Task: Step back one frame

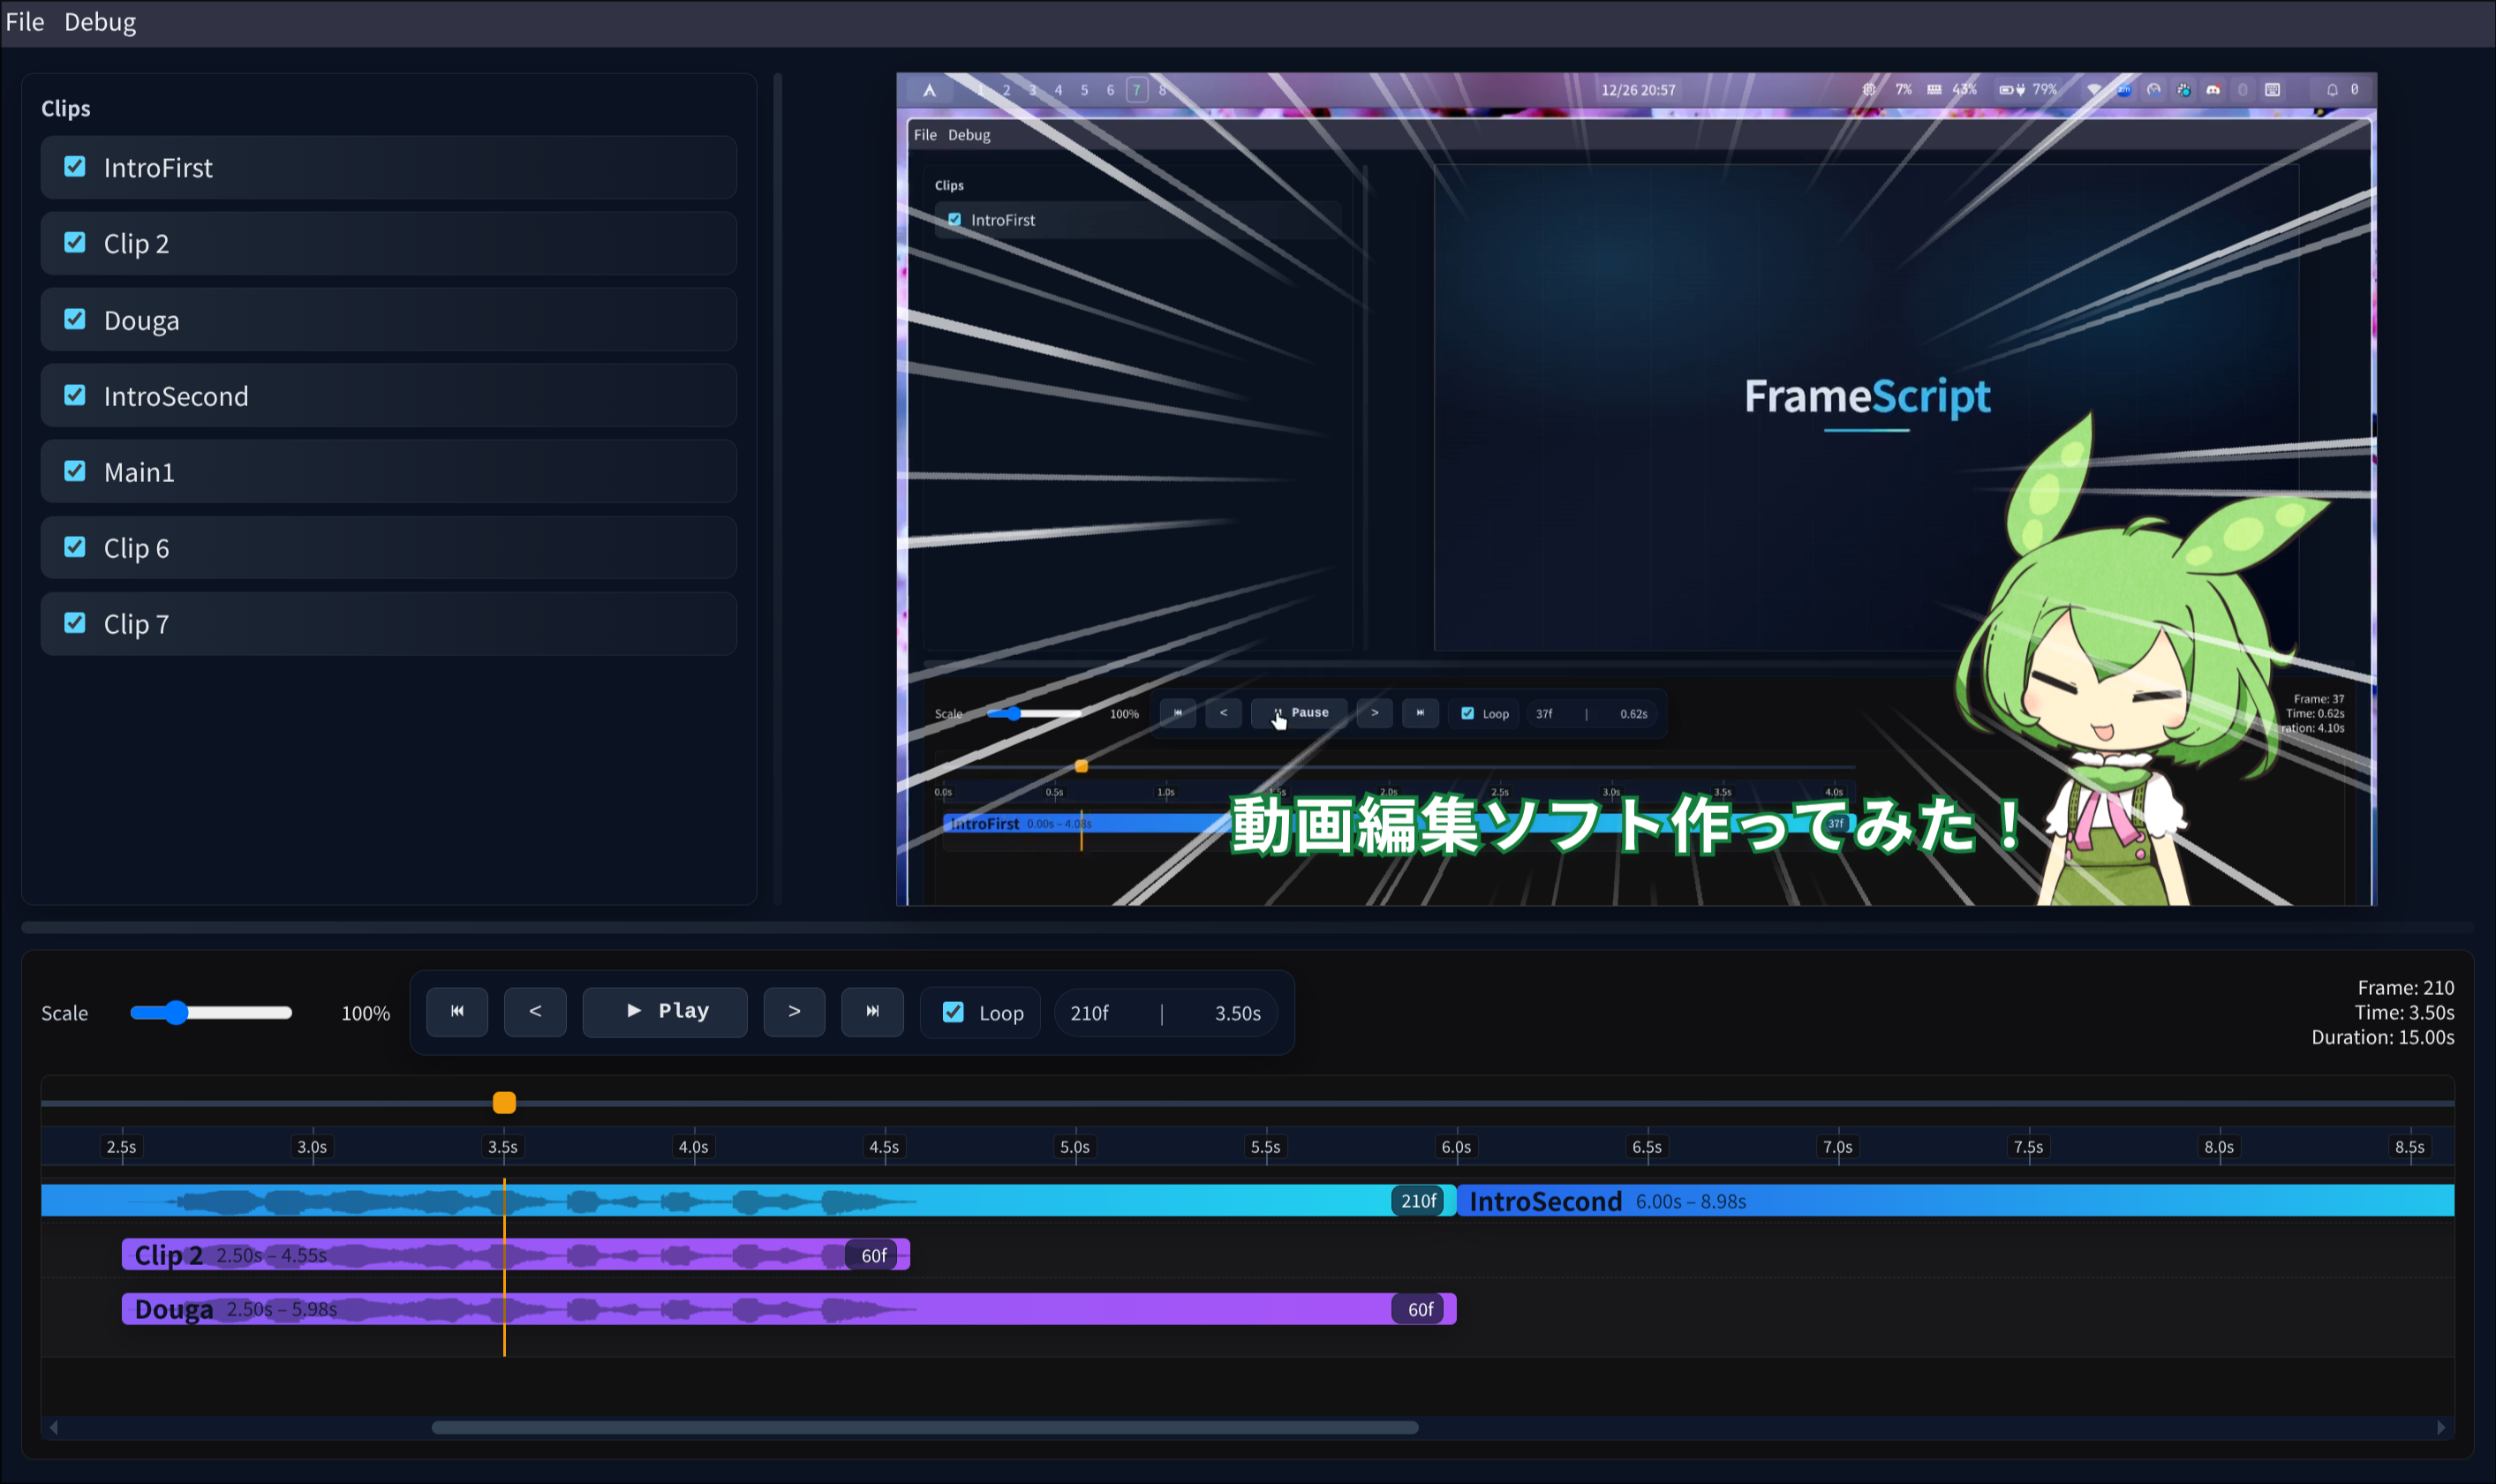Action: point(535,1012)
